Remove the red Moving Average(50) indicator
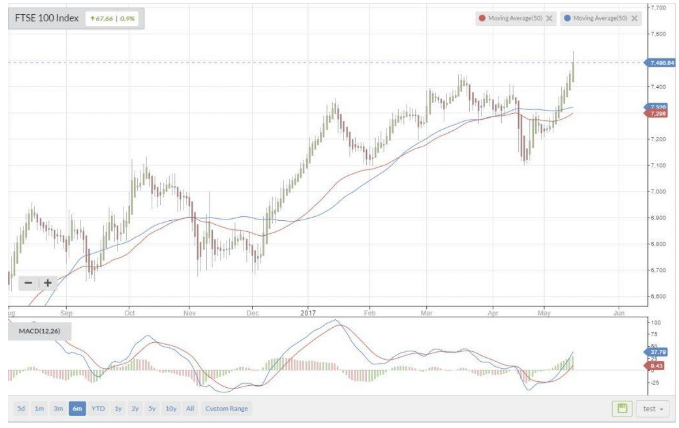Viewport: 679px width, 428px height. pos(549,18)
